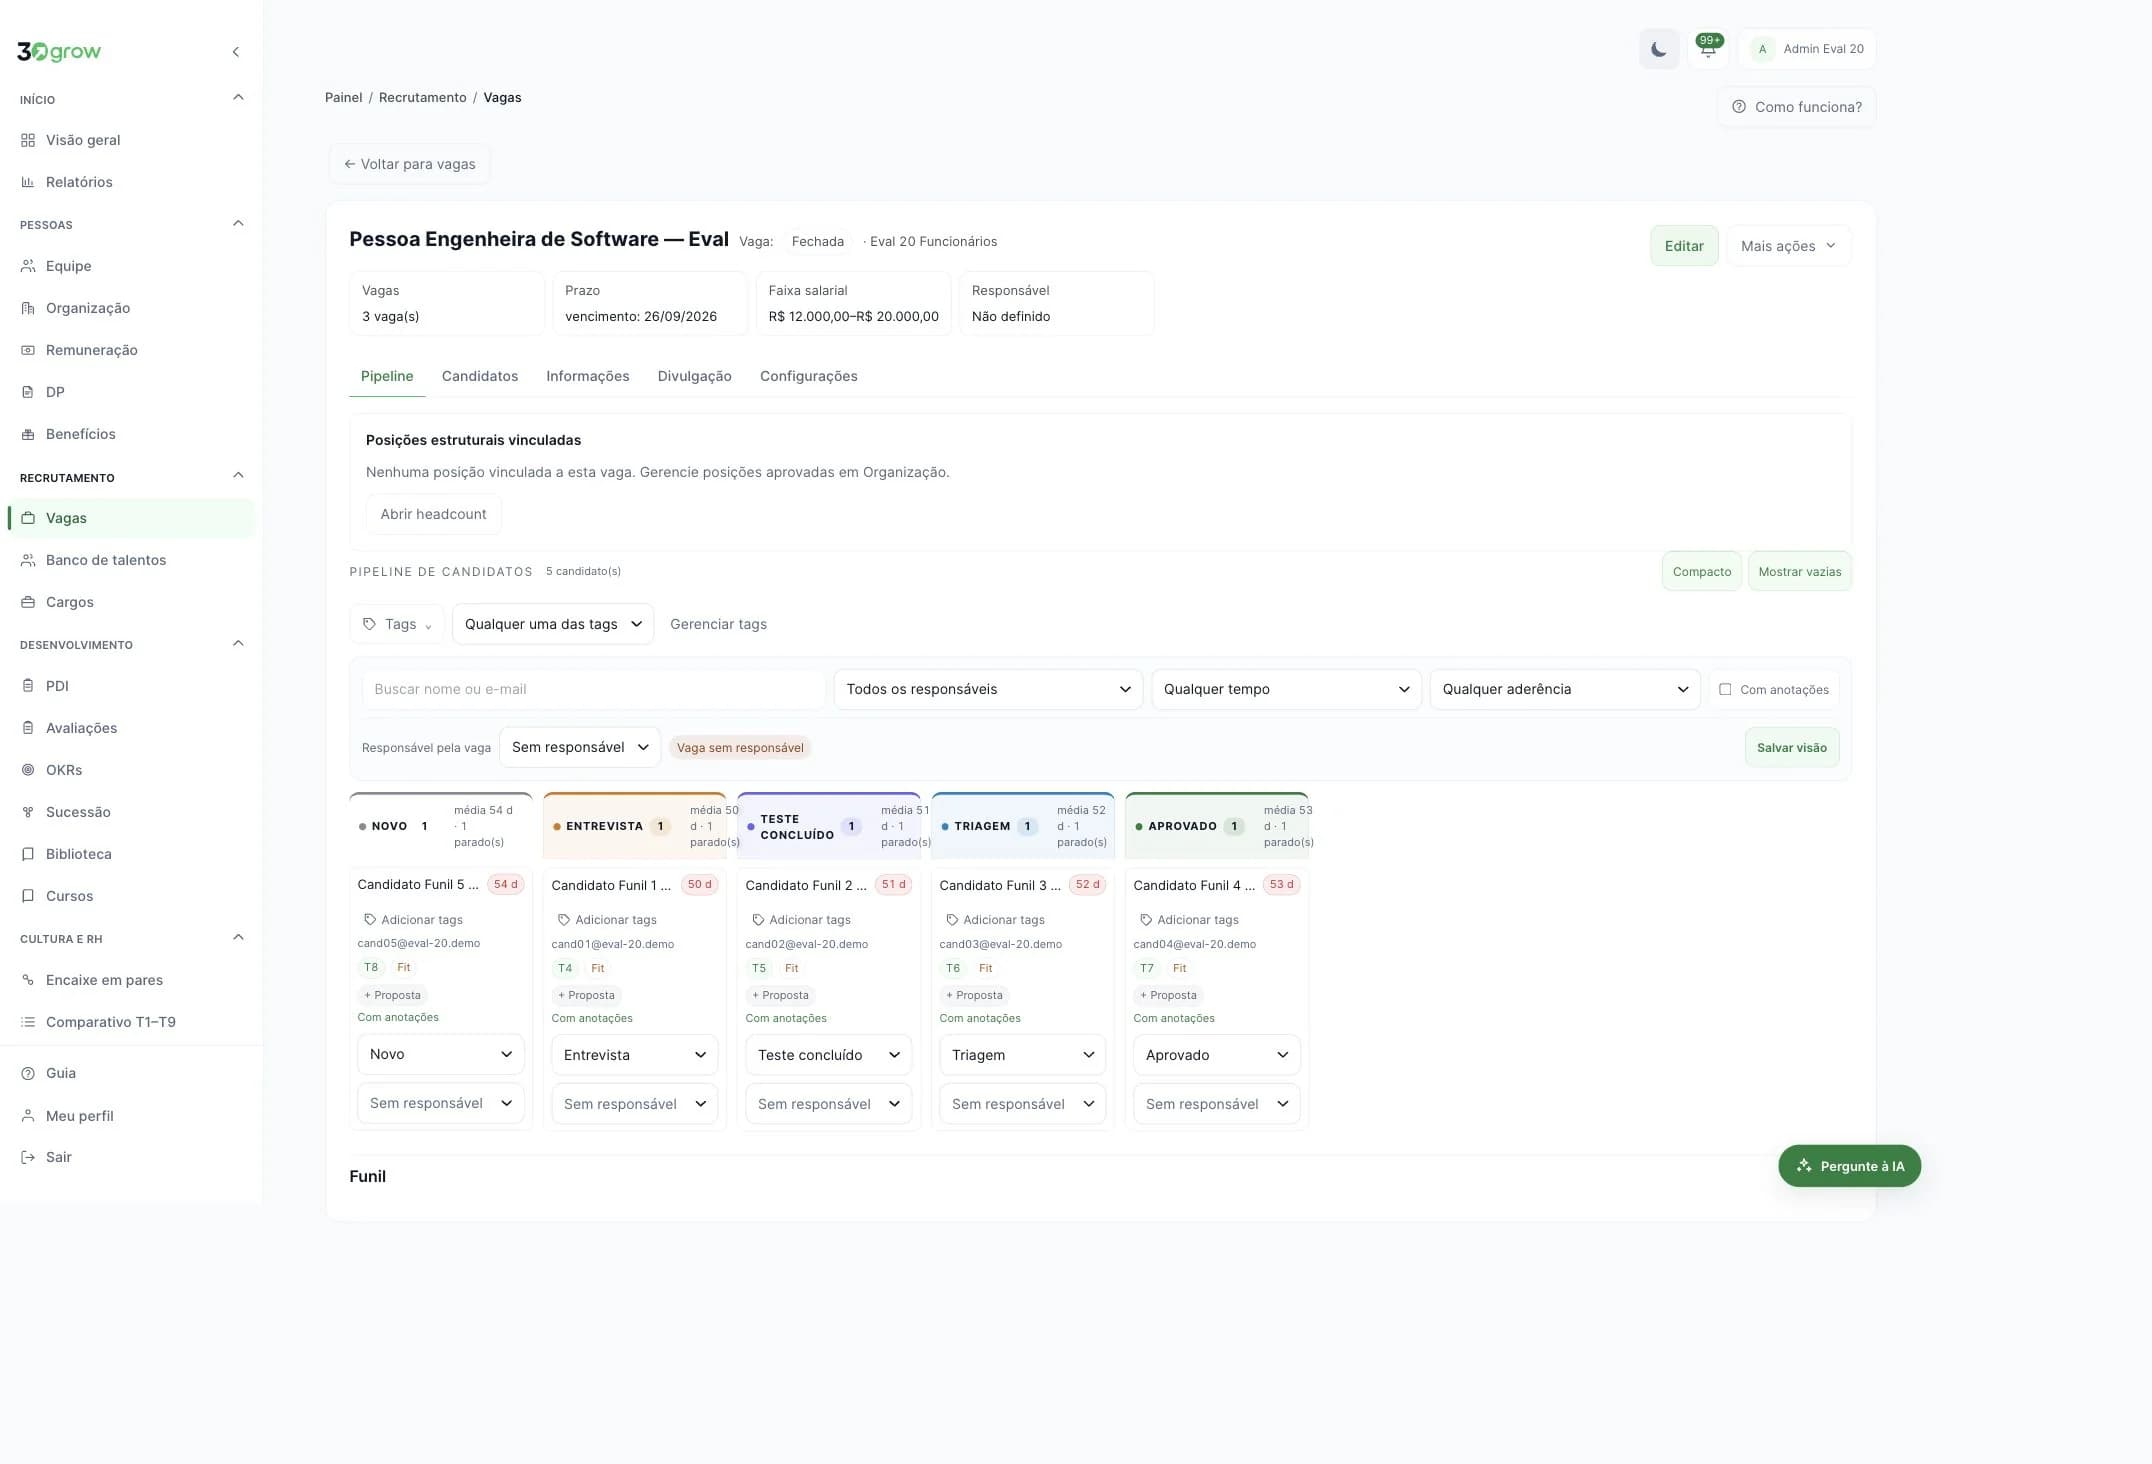Open Relatórios in the sidebar
The width and height of the screenshot is (2152, 1464).
130,182
